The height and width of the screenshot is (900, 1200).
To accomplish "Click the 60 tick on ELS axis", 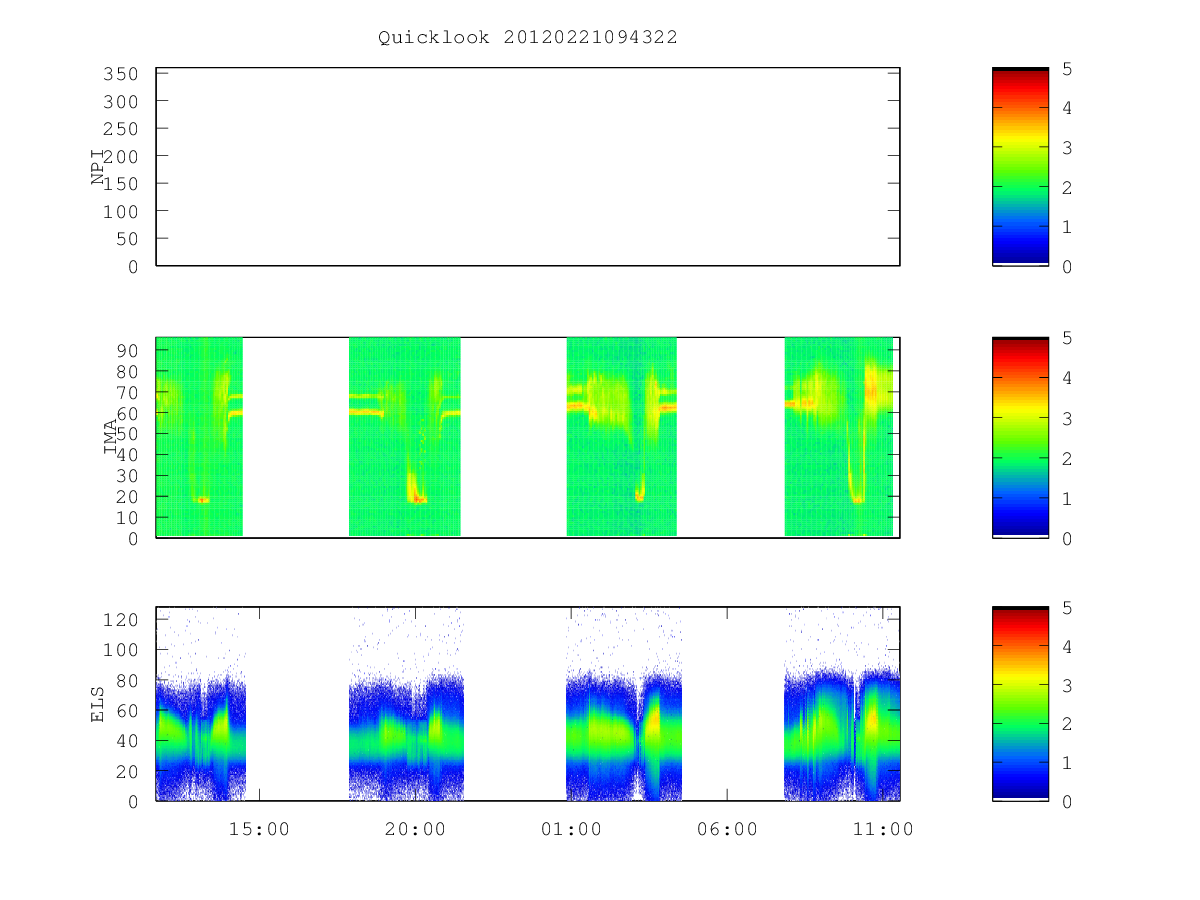I will [127, 710].
